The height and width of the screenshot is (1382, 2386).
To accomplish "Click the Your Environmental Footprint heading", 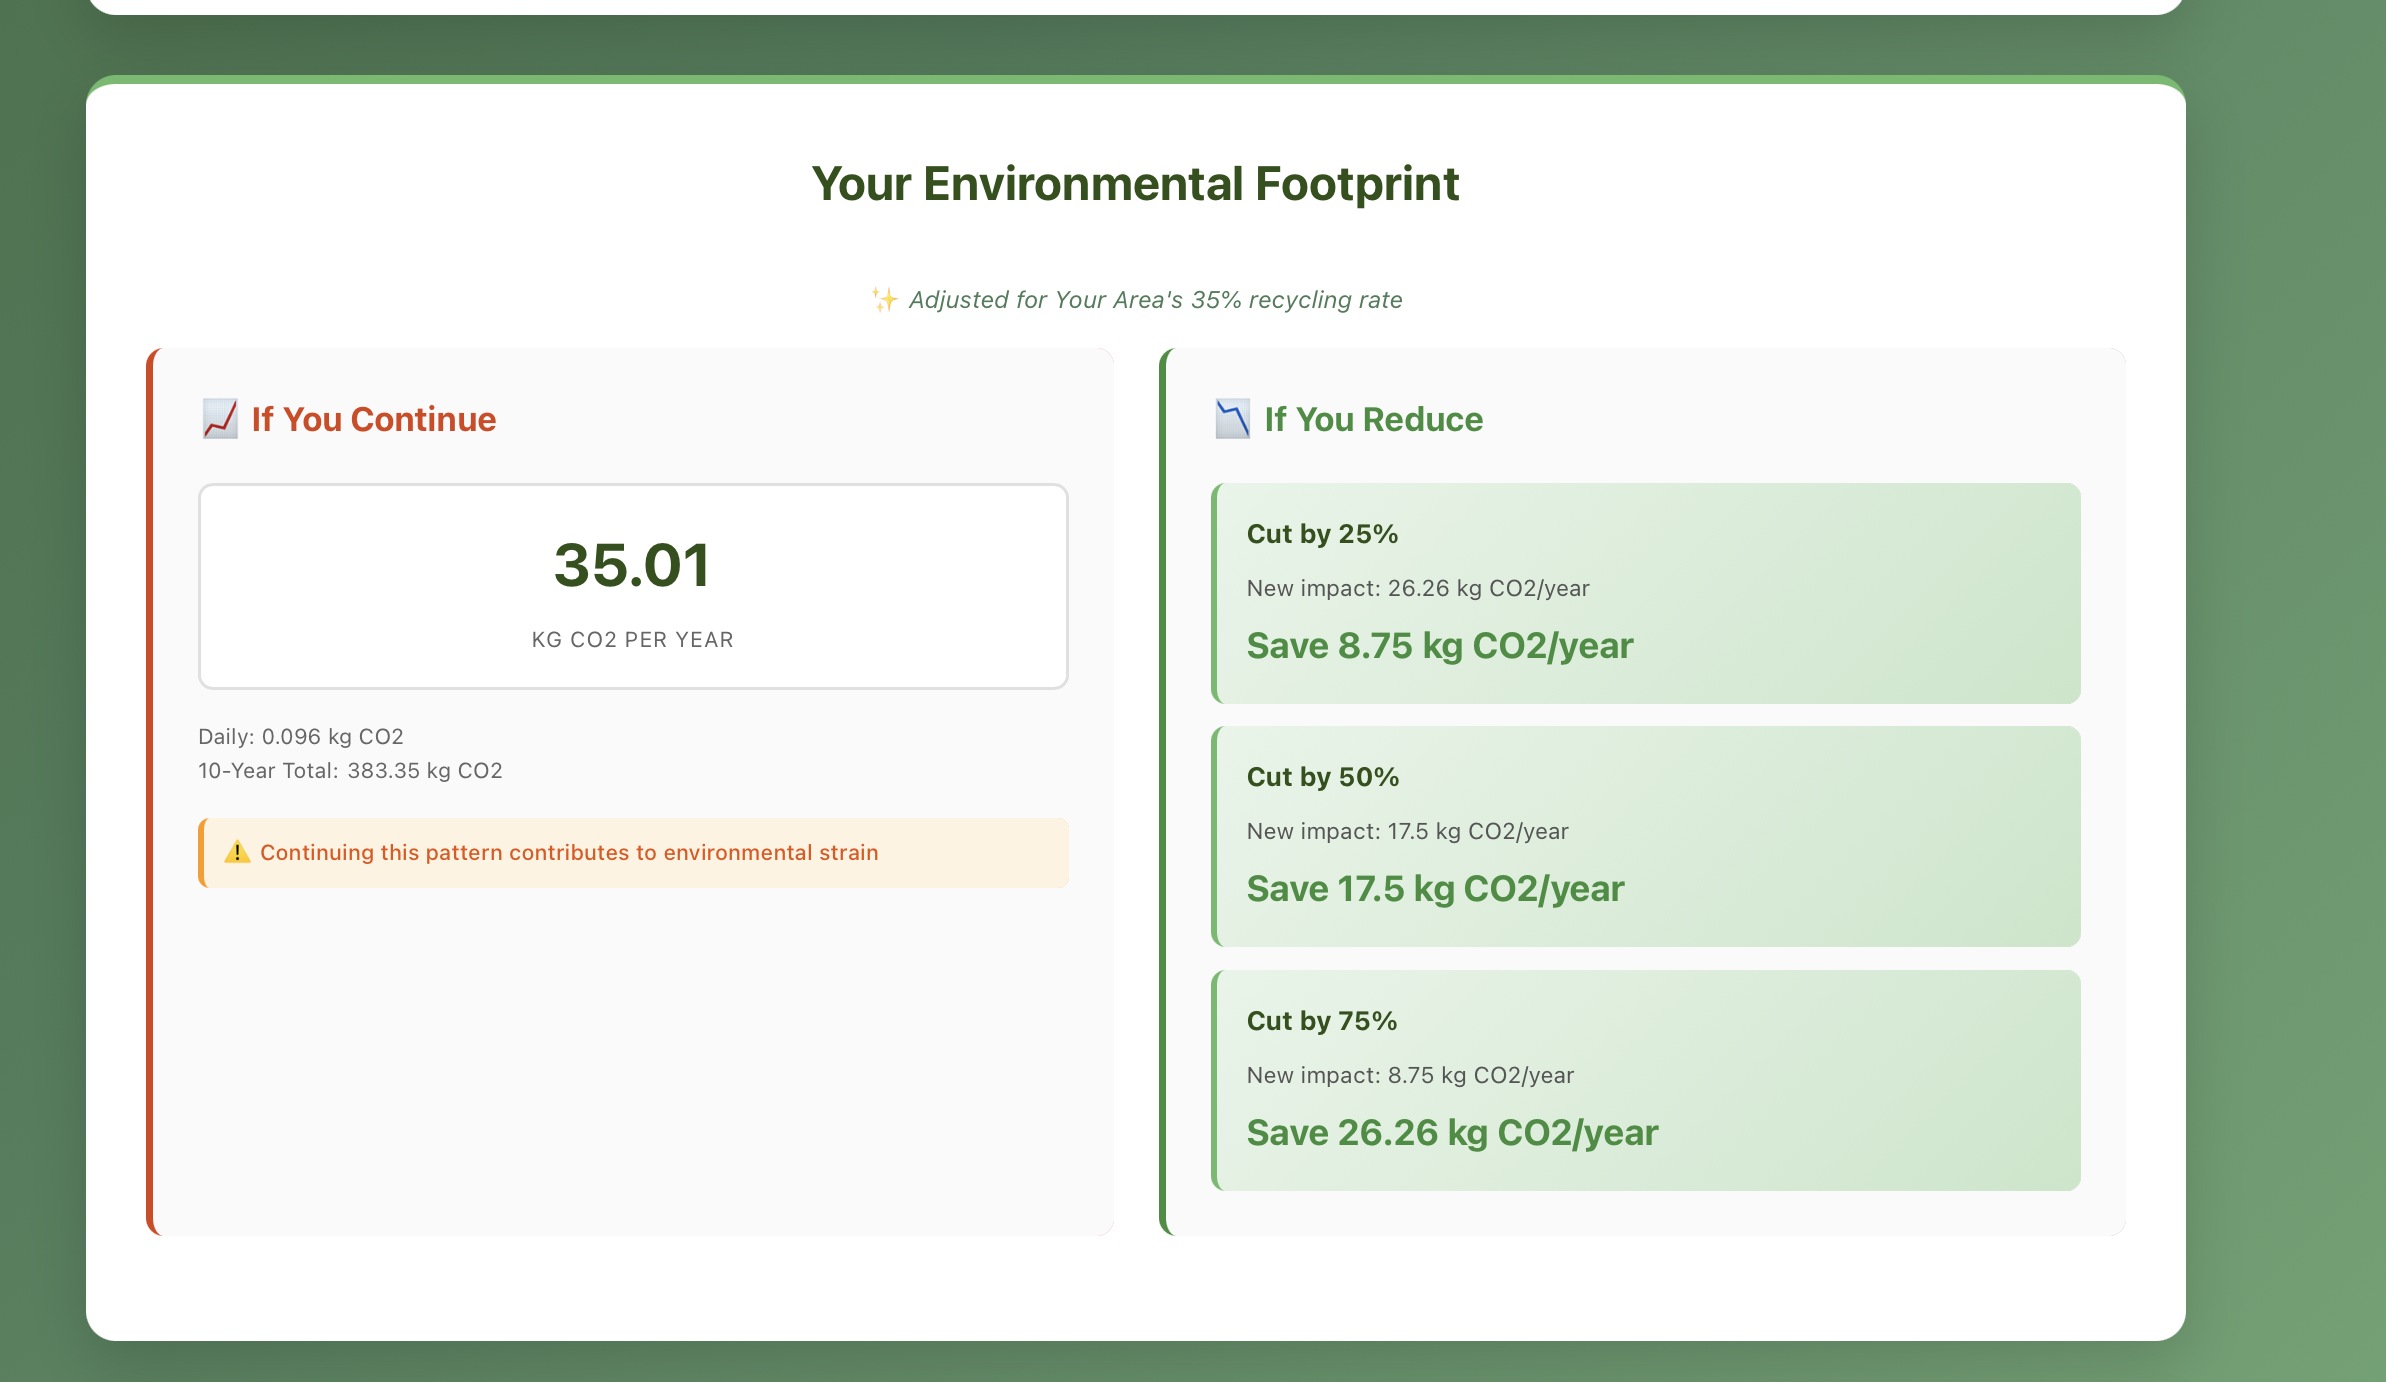I will pyautogui.click(x=1135, y=184).
